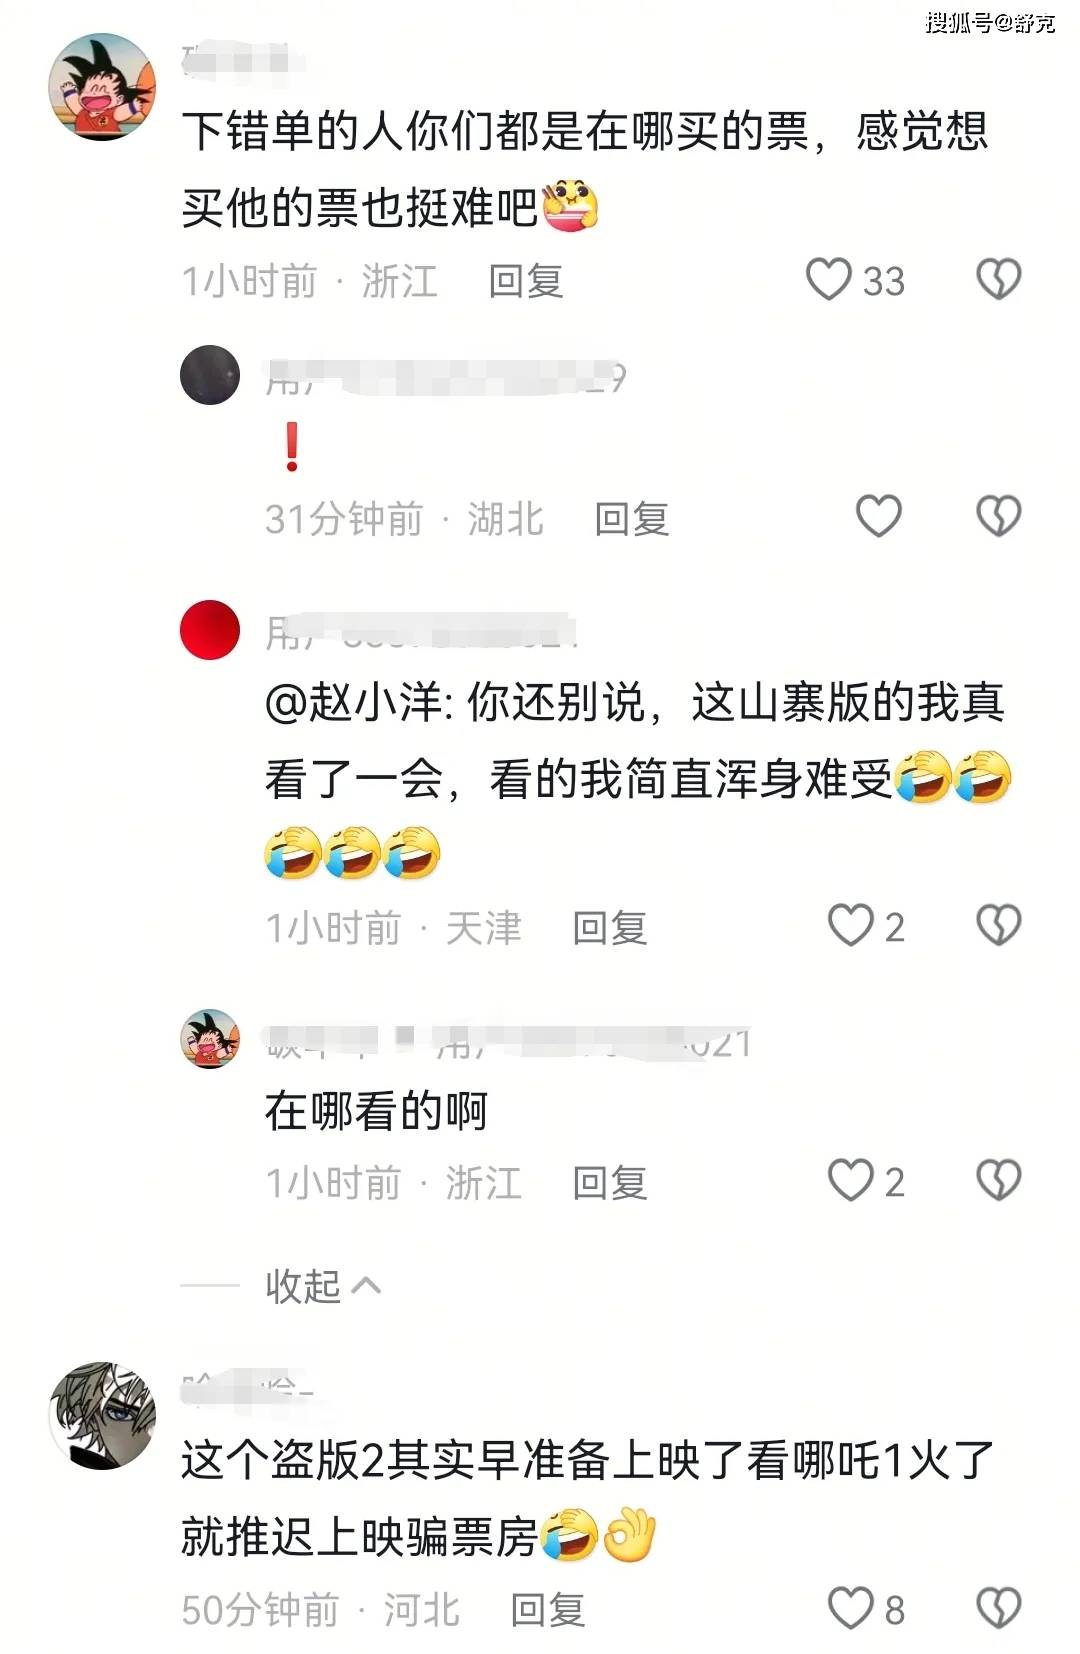Open the Goku avatar of top commenter
This screenshot has height=1654, width=1080.
click(x=102, y=87)
